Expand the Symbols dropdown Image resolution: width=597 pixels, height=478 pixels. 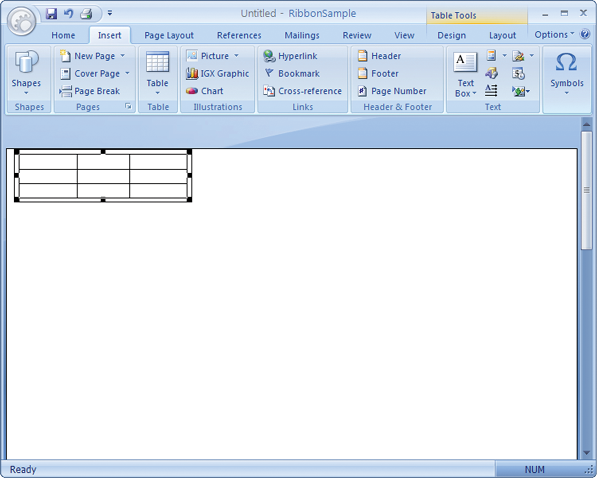click(x=567, y=73)
